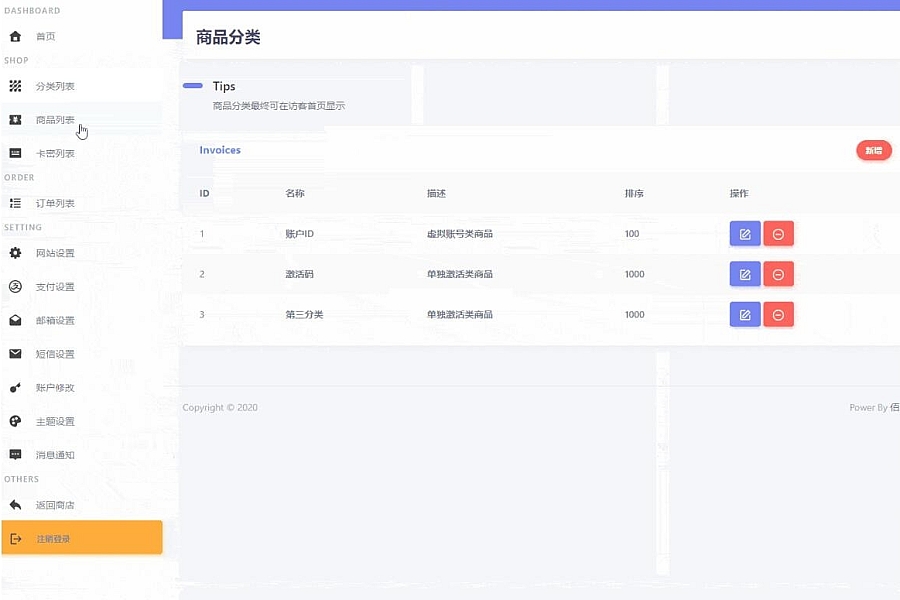Image resolution: width=900 pixels, height=600 pixels.
Task: Select the 账户ID name cell
Action: tap(299, 234)
